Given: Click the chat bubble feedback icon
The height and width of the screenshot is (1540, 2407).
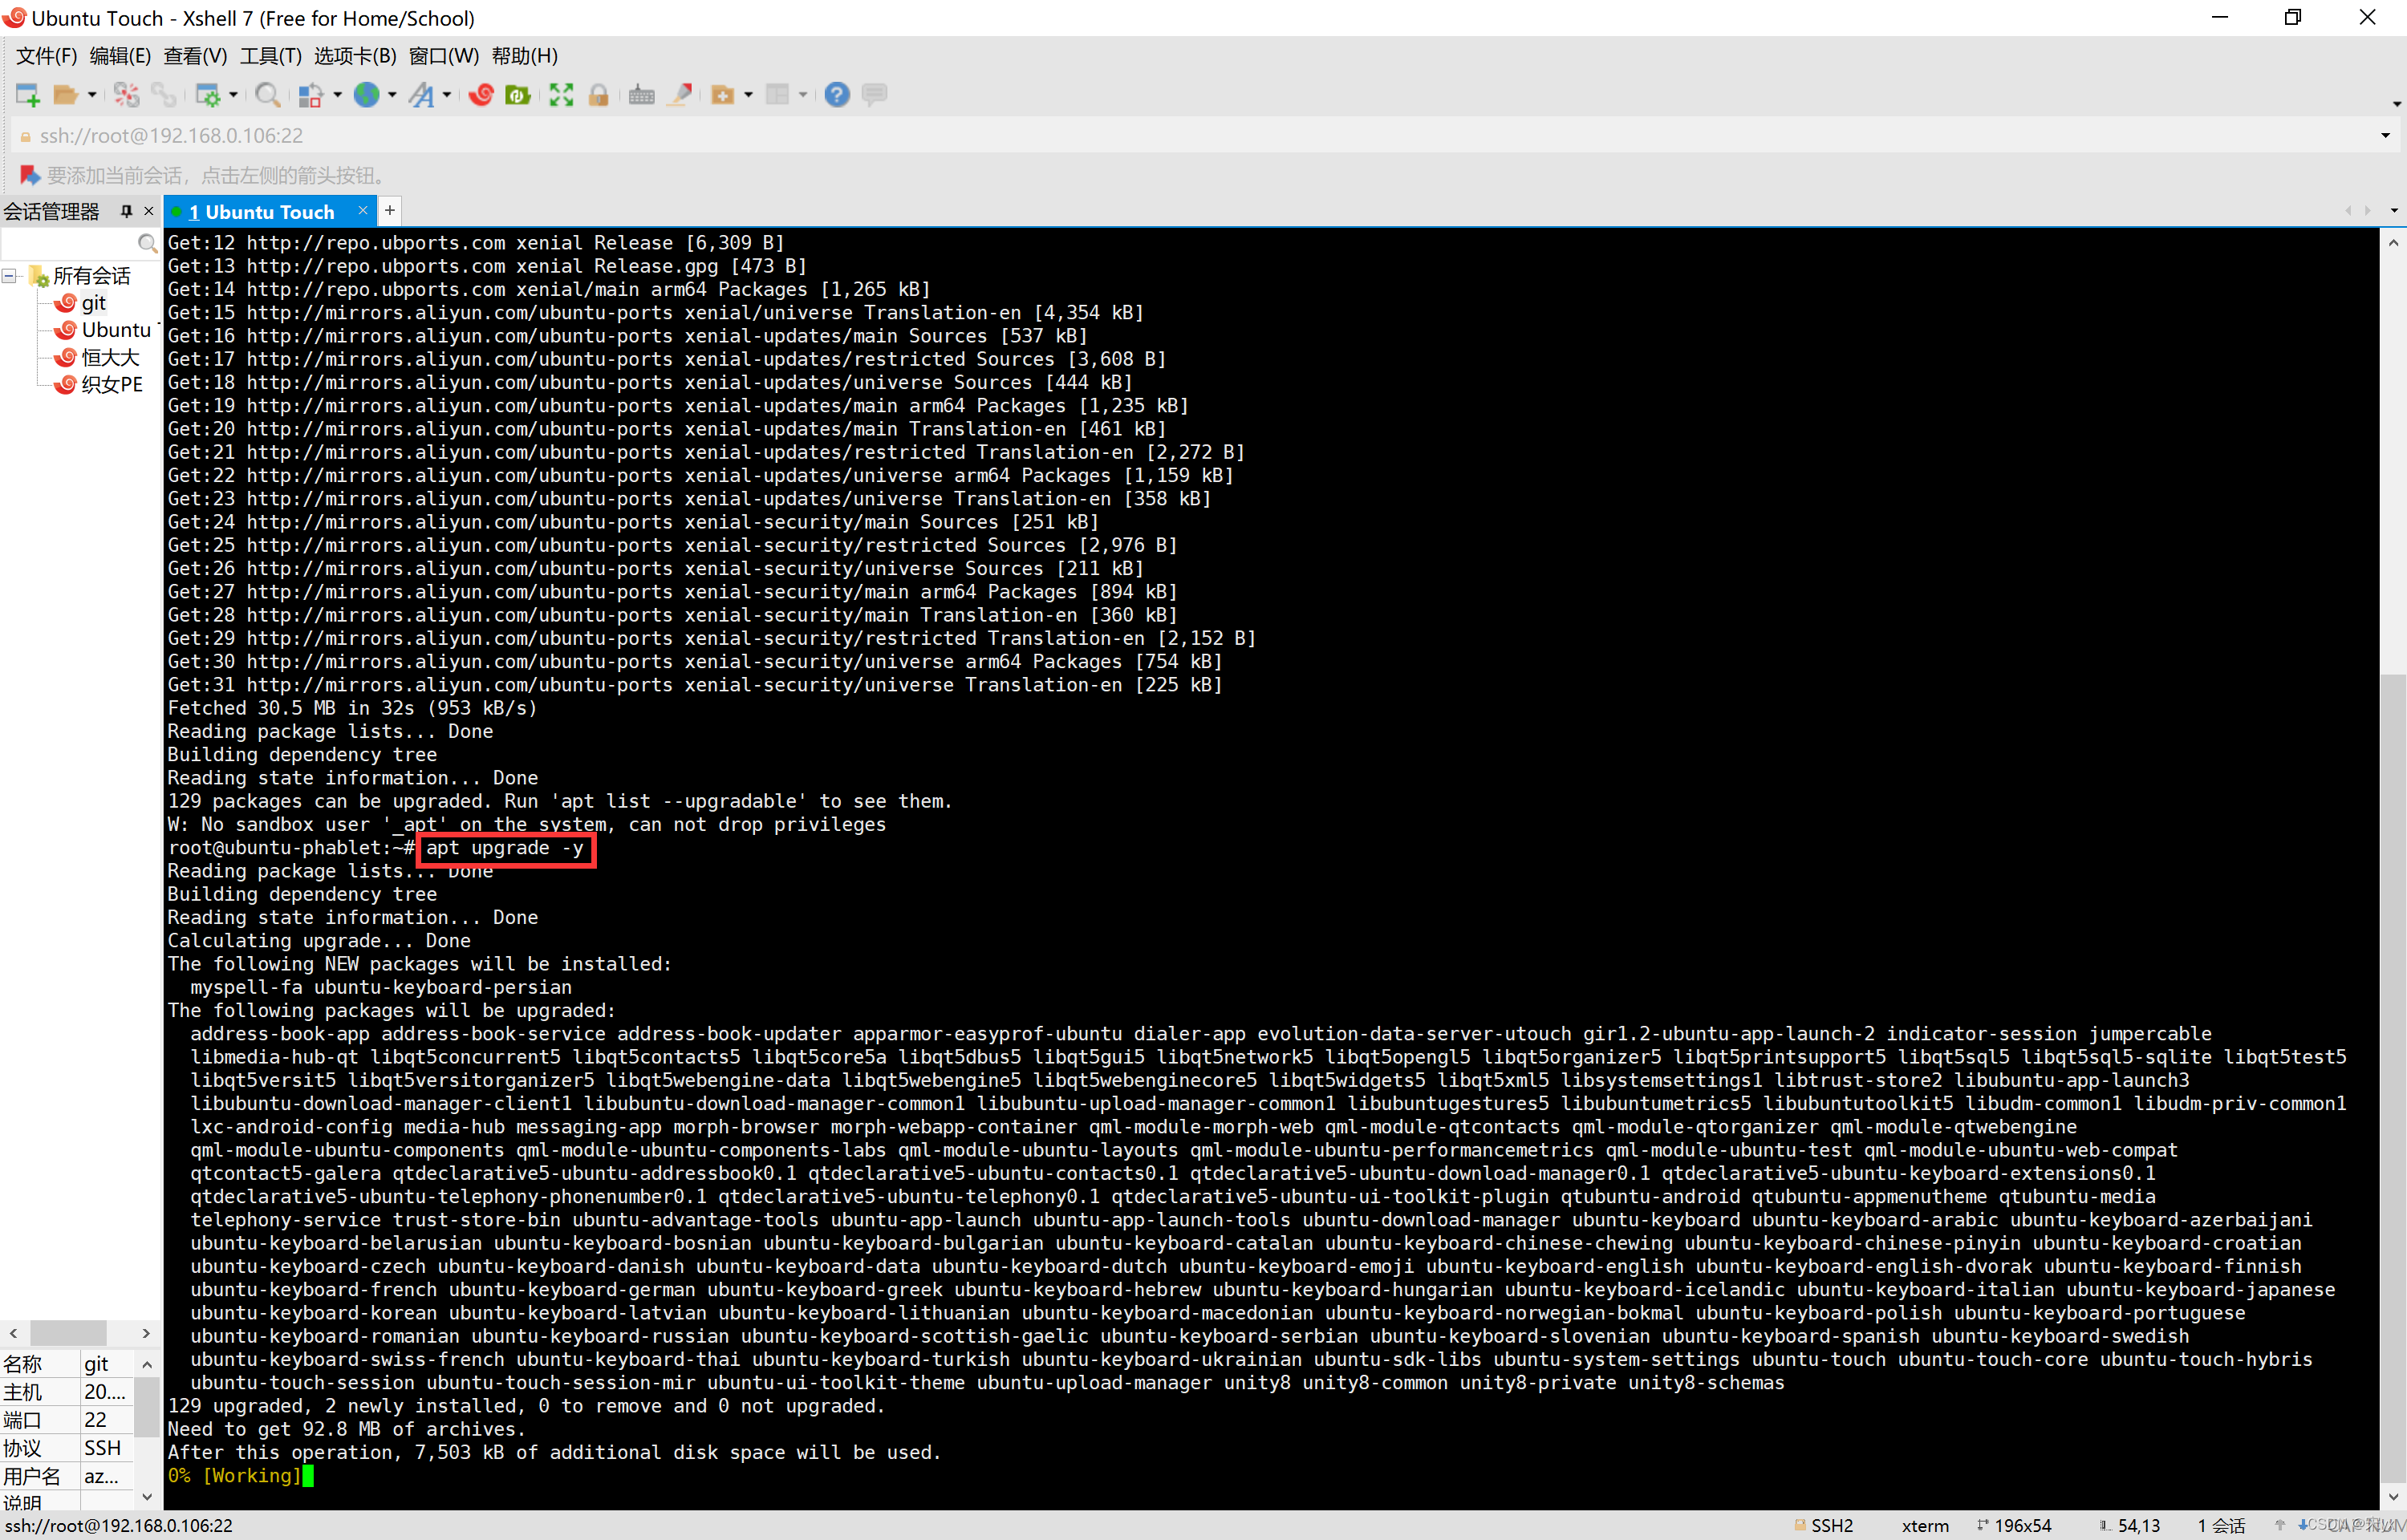Looking at the screenshot, I should (874, 95).
